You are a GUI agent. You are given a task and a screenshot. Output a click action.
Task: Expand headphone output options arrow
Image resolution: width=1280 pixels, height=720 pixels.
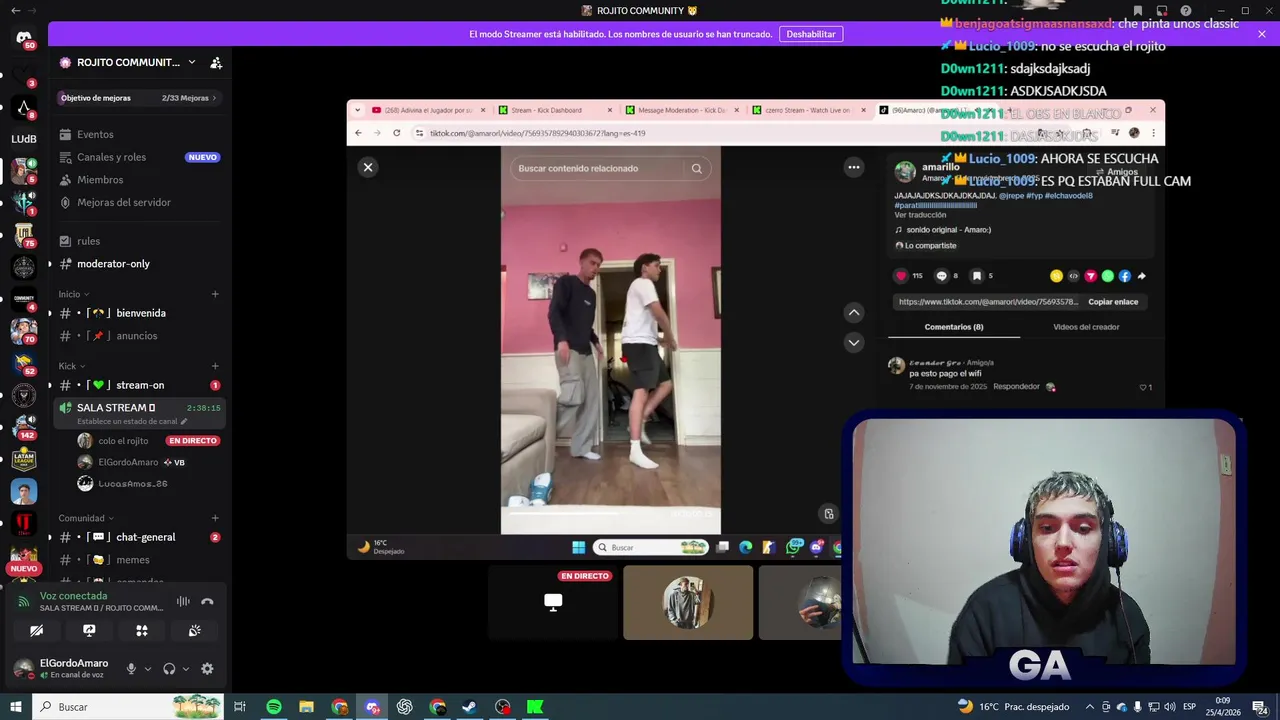click(x=186, y=669)
